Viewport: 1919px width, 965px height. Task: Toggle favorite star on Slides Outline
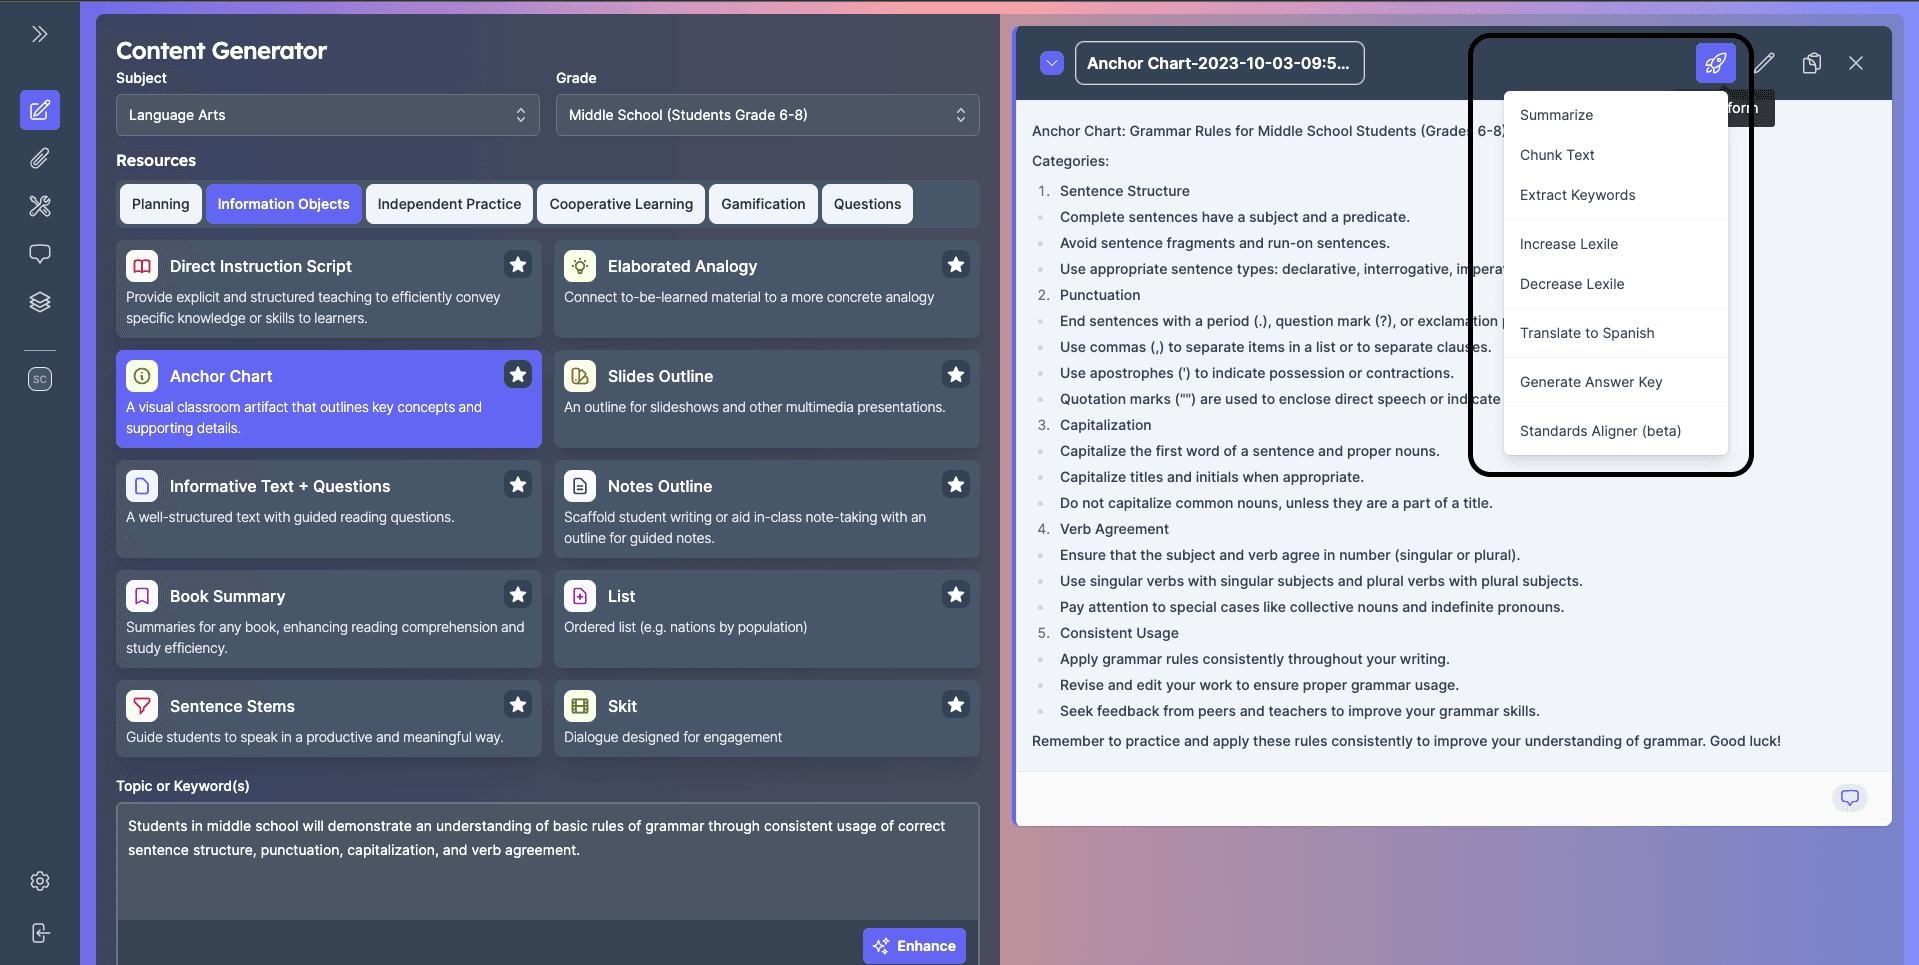point(956,375)
